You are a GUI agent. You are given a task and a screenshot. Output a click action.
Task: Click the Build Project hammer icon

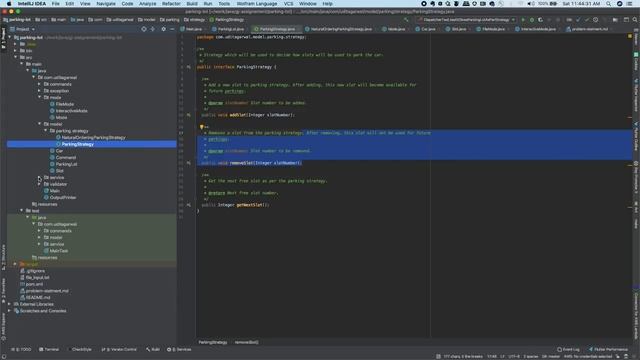click(406, 20)
